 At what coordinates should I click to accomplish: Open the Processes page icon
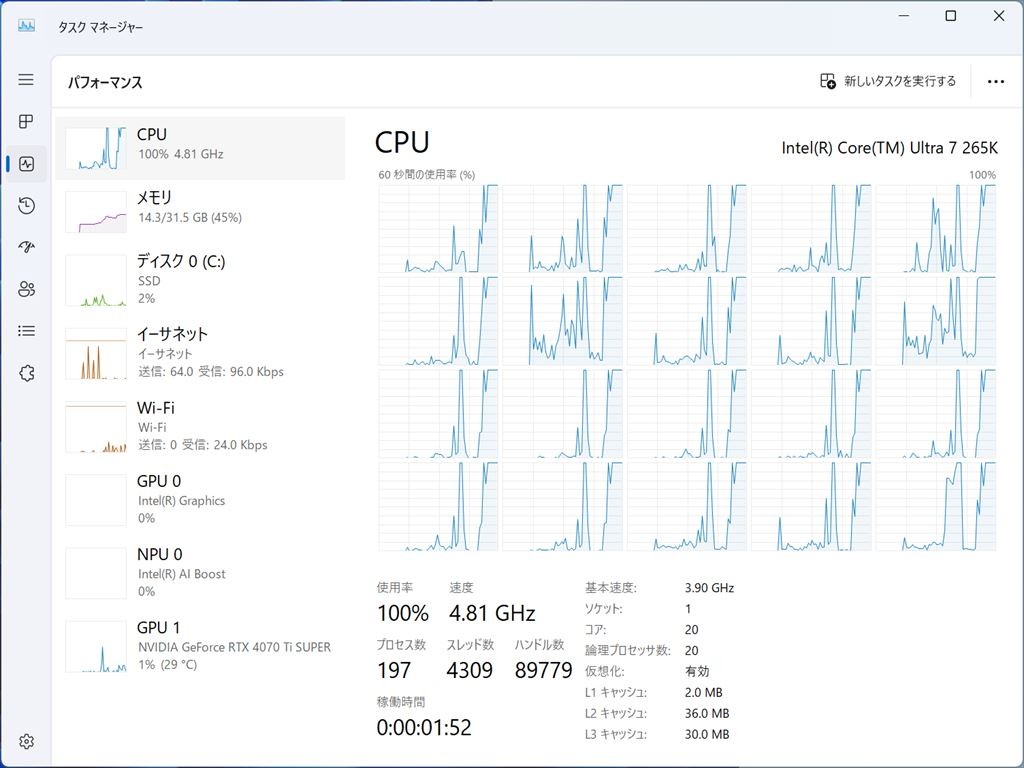[26, 122]
